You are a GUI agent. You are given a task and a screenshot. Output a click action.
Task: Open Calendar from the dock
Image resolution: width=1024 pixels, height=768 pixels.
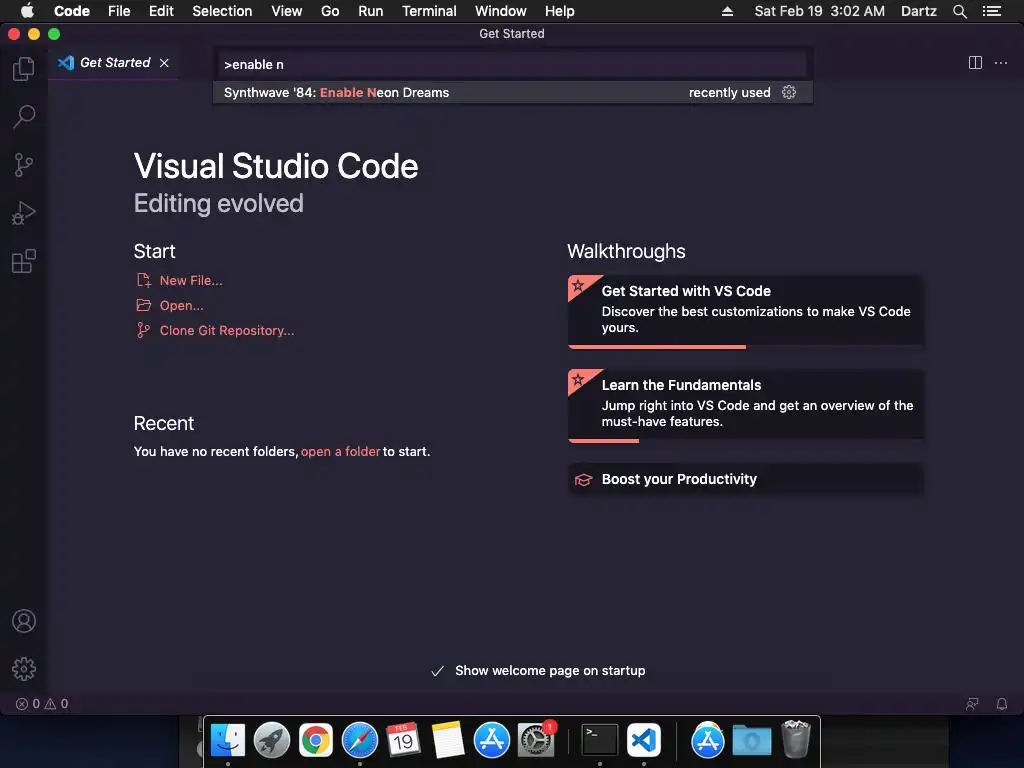tap(403, 741)
